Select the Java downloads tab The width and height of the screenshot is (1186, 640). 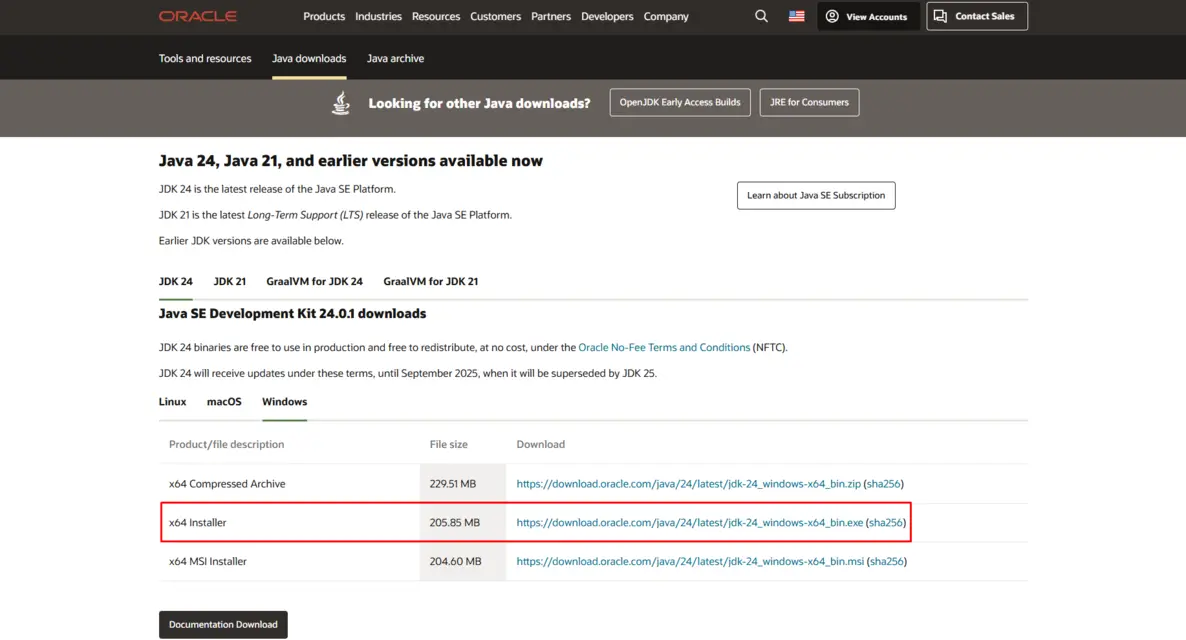pos(309,58)
